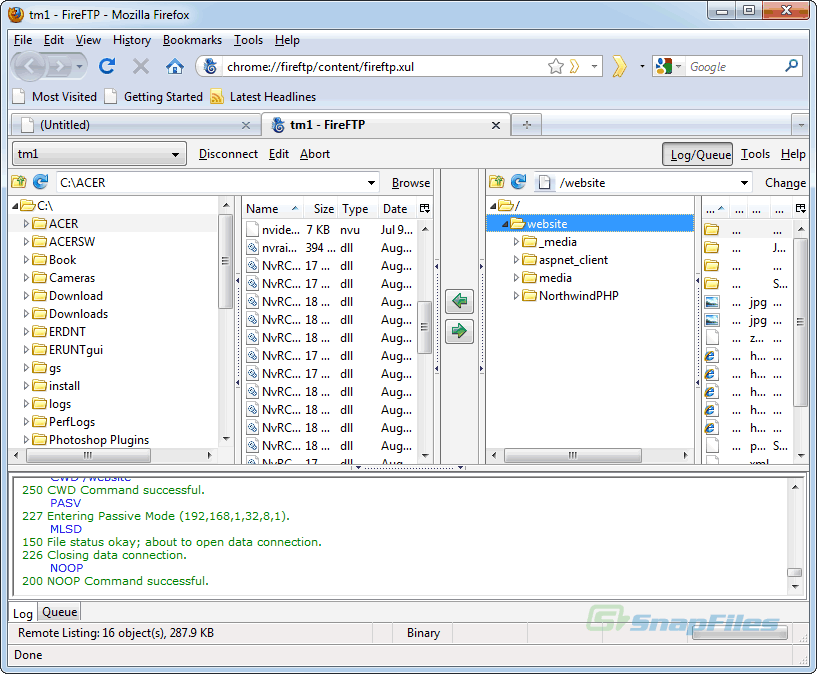Click the Browse button for local path
Screen dimensions: 817x674
[410, 183]
